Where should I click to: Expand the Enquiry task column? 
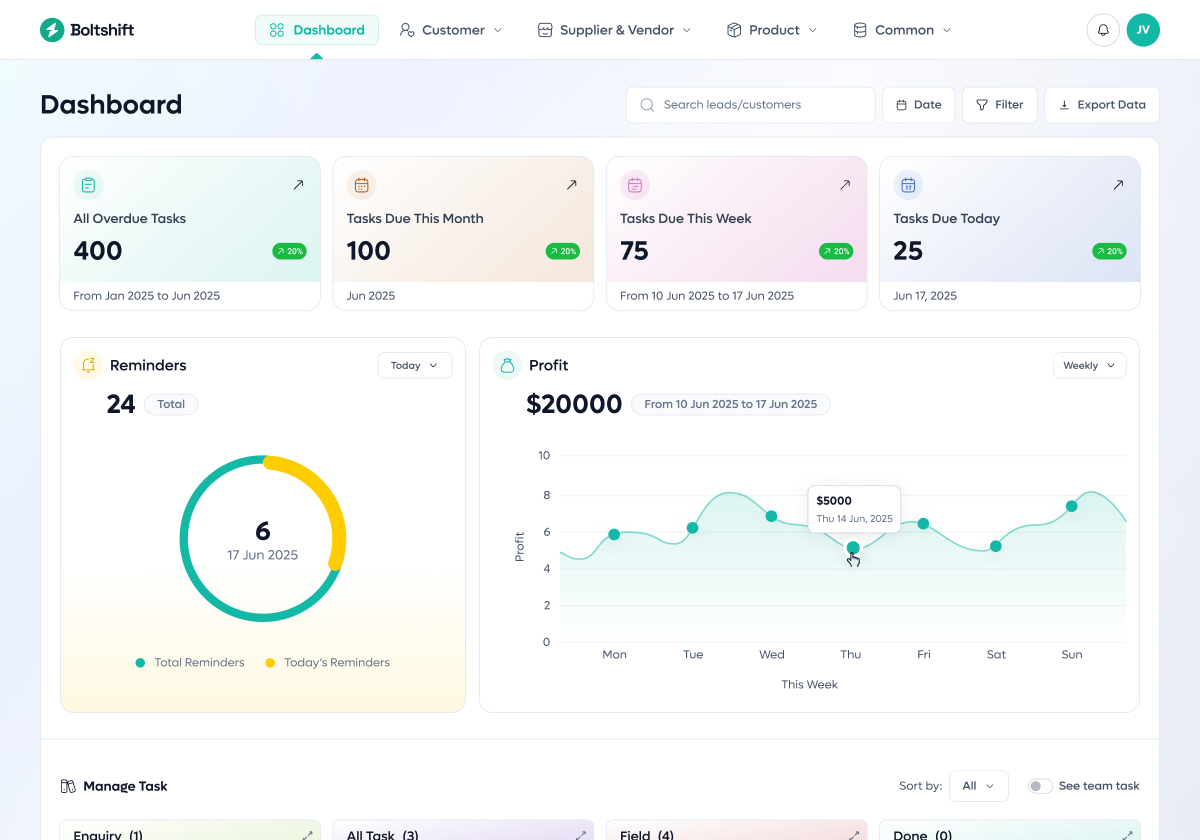pos(308,834)
